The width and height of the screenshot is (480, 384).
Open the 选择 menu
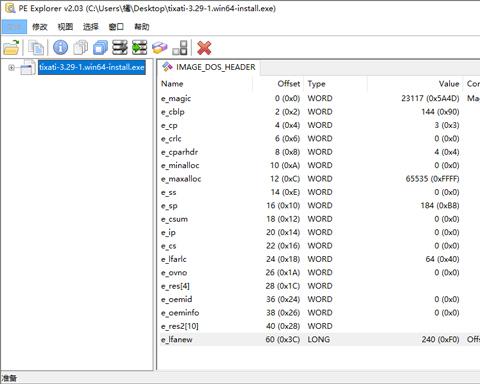click(x=91, y=27)
